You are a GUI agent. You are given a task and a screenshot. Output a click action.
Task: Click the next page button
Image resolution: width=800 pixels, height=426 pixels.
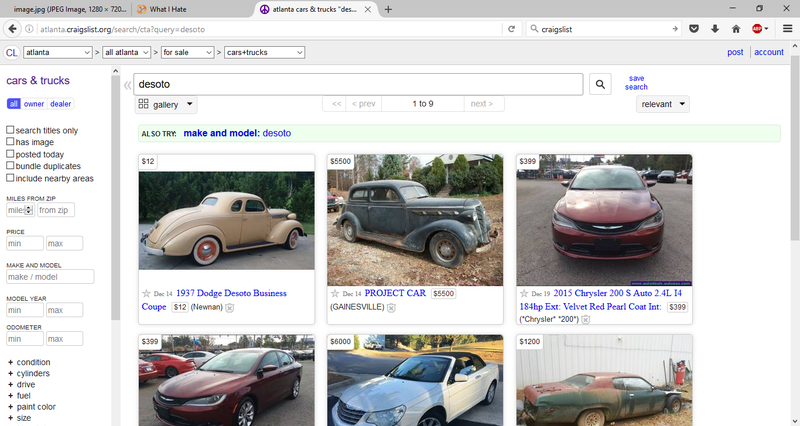[x=482, y=104]
